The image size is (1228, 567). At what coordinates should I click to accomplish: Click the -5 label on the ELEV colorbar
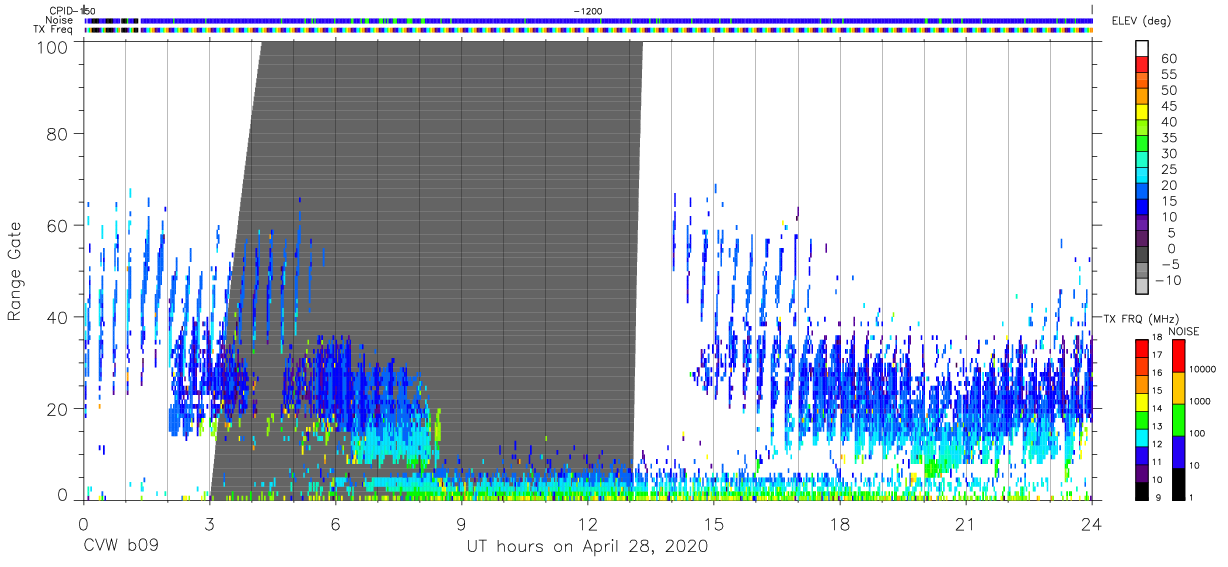click(1169, 265)
